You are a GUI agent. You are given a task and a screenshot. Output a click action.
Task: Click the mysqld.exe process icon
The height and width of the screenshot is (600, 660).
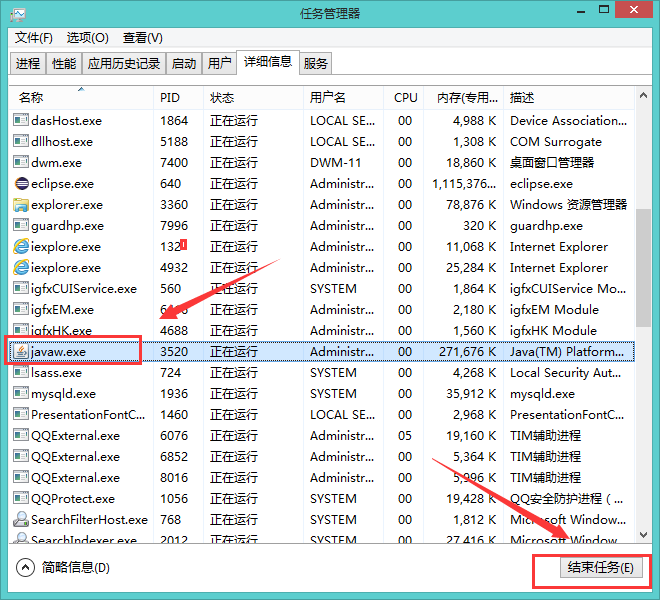[21, 393]
